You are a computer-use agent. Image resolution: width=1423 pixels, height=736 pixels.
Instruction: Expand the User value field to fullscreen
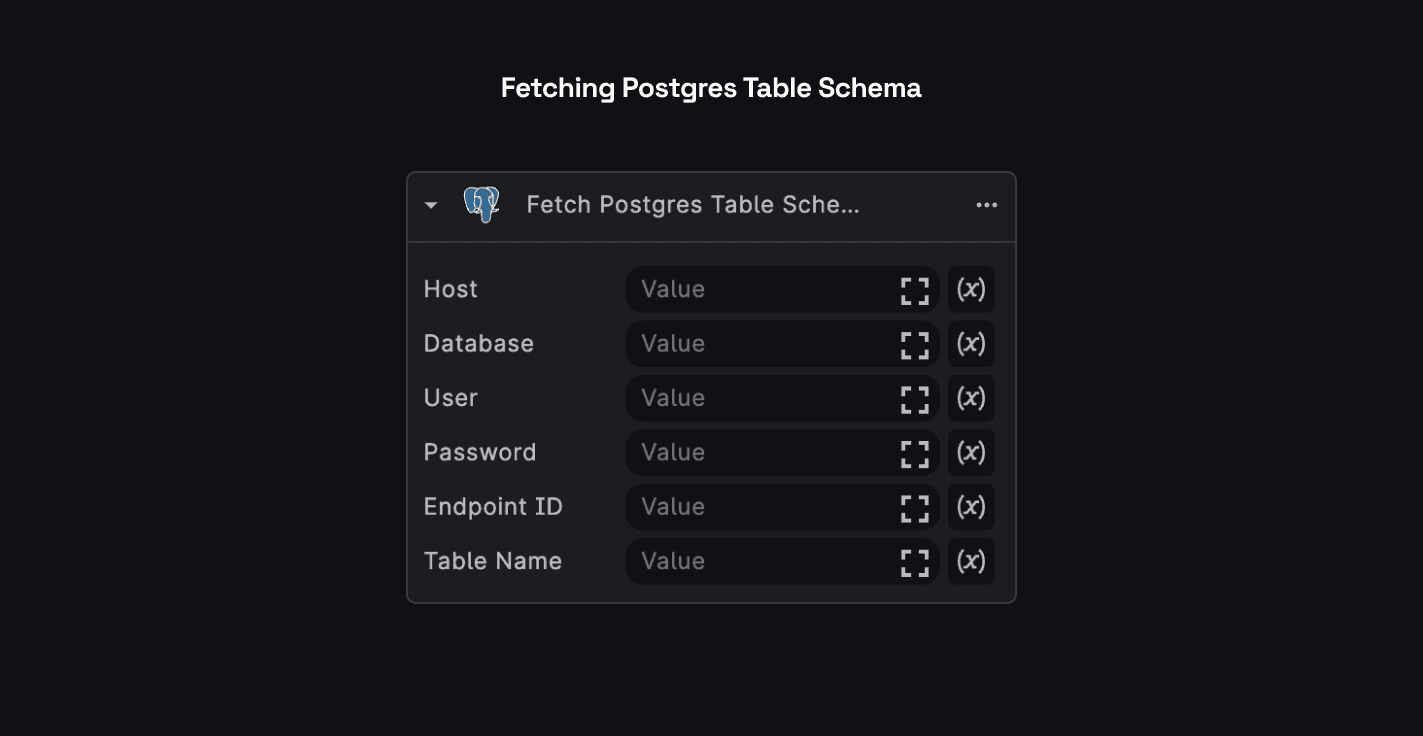pos(913,399)
